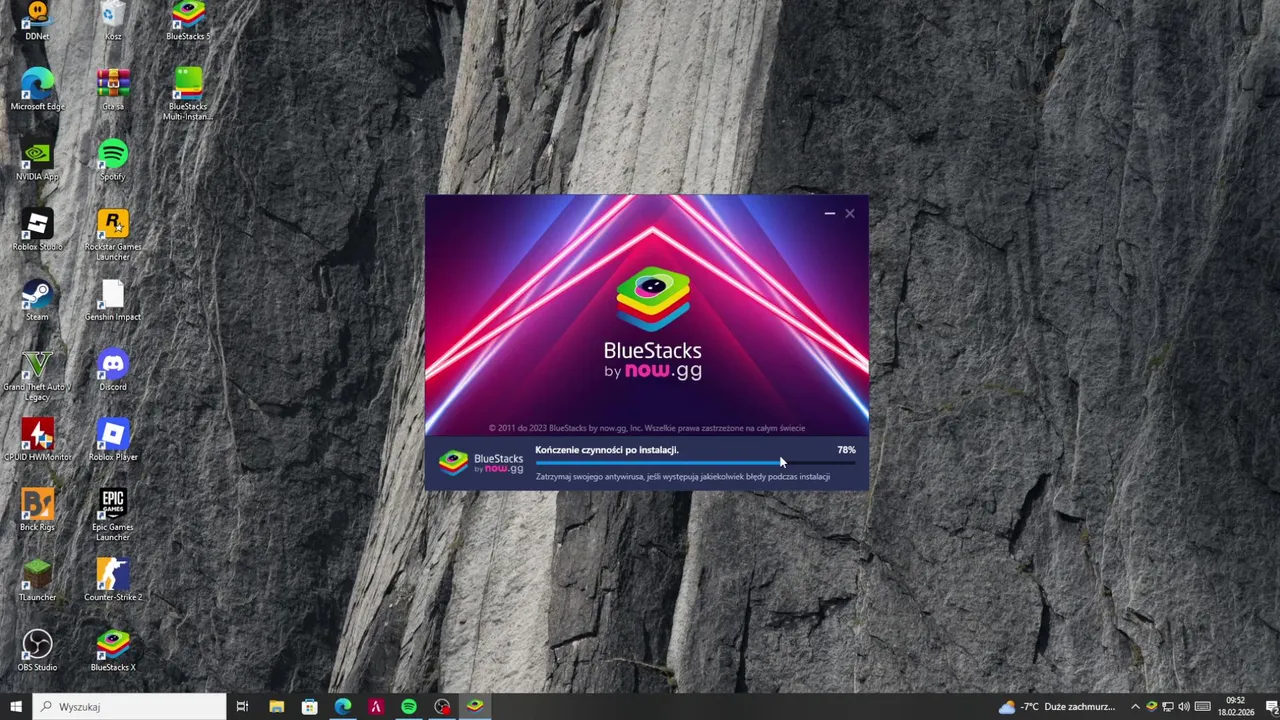Click the 'Kończenie czynności po instalacji' status text
The image size is (1280, 720).
pyautogui.click(x=606, y=450)
